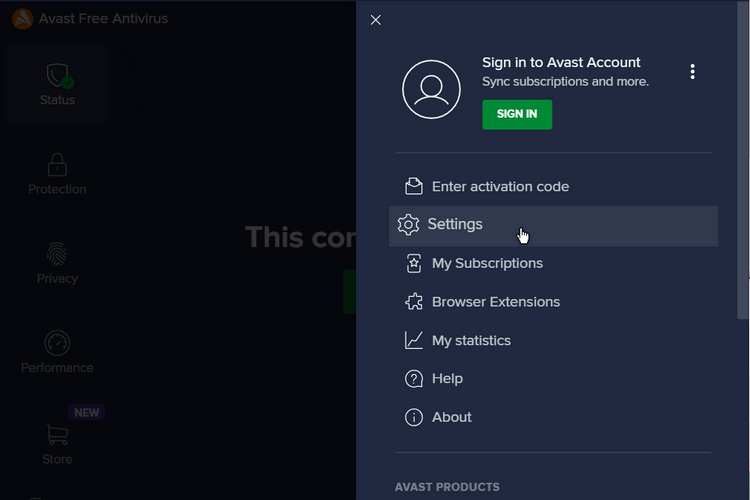Open the Store cart sidebar icon
Screen dimensions: 750x500
57,434
